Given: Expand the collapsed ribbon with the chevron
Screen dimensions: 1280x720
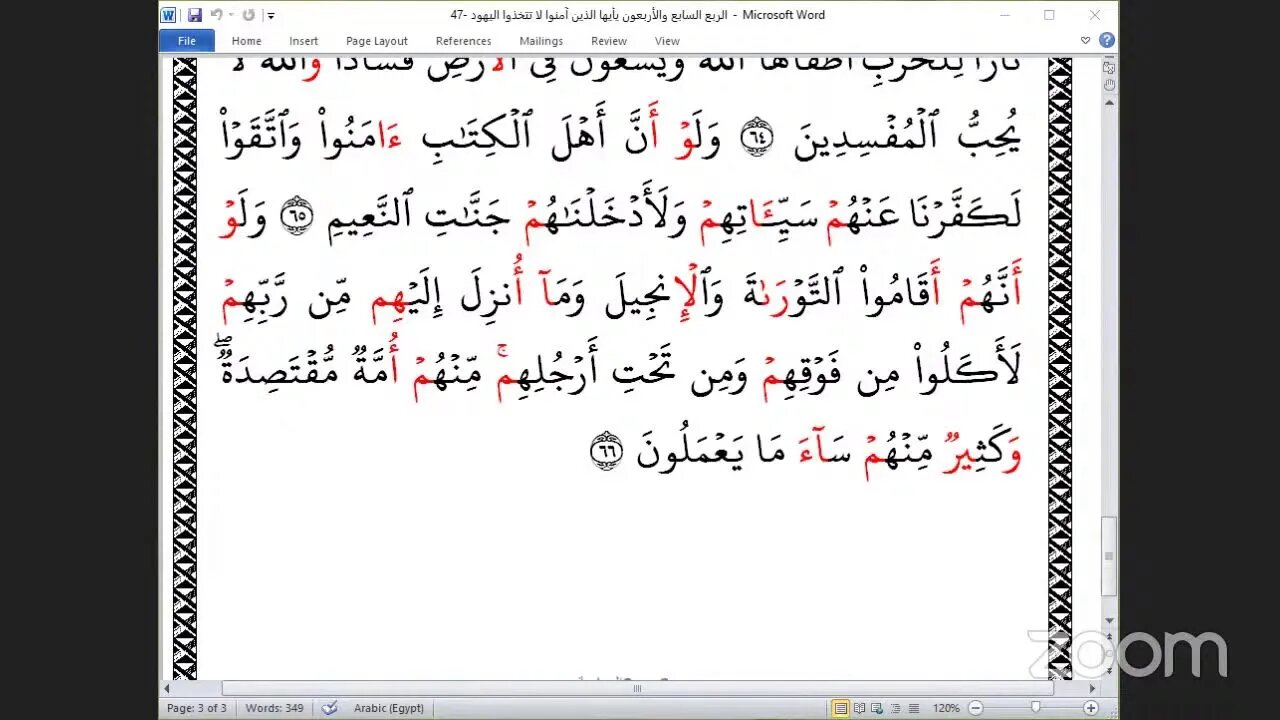Looking at the screenshot, I should click(1086, 41).
